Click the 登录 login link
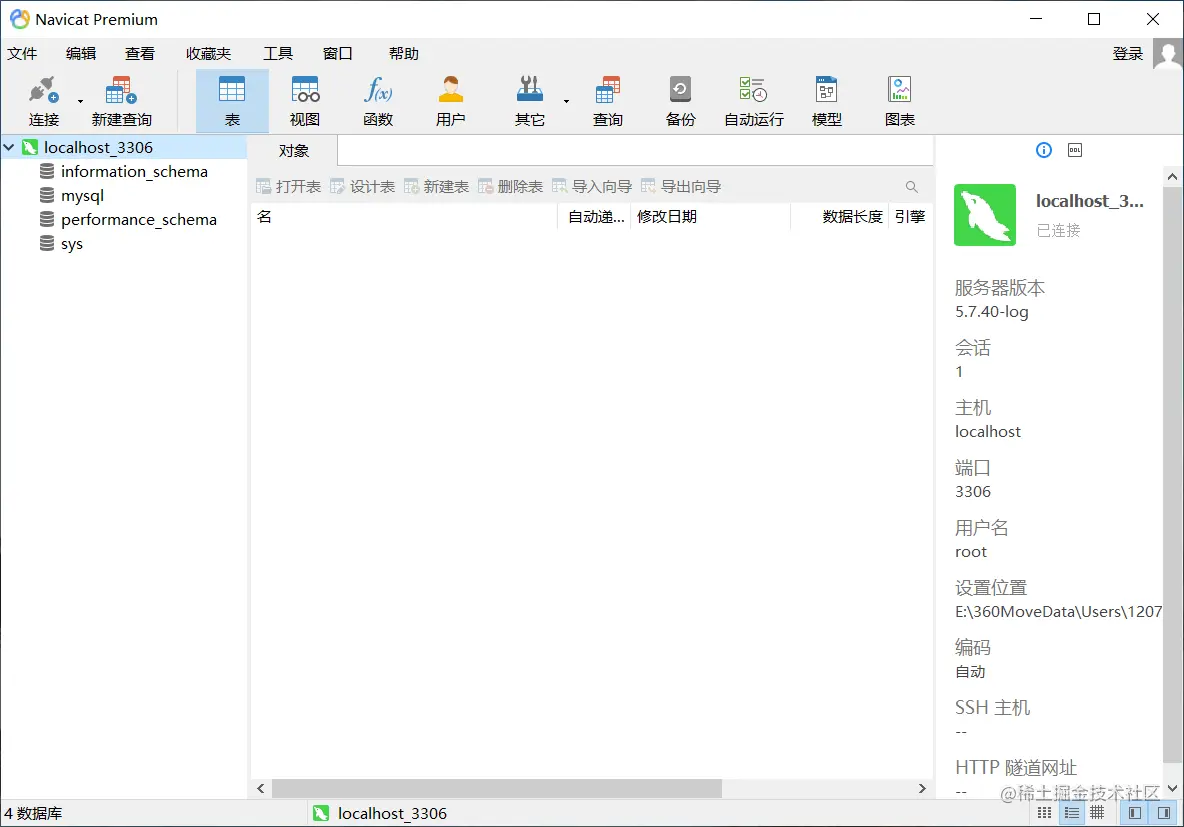 [1128, 54]
